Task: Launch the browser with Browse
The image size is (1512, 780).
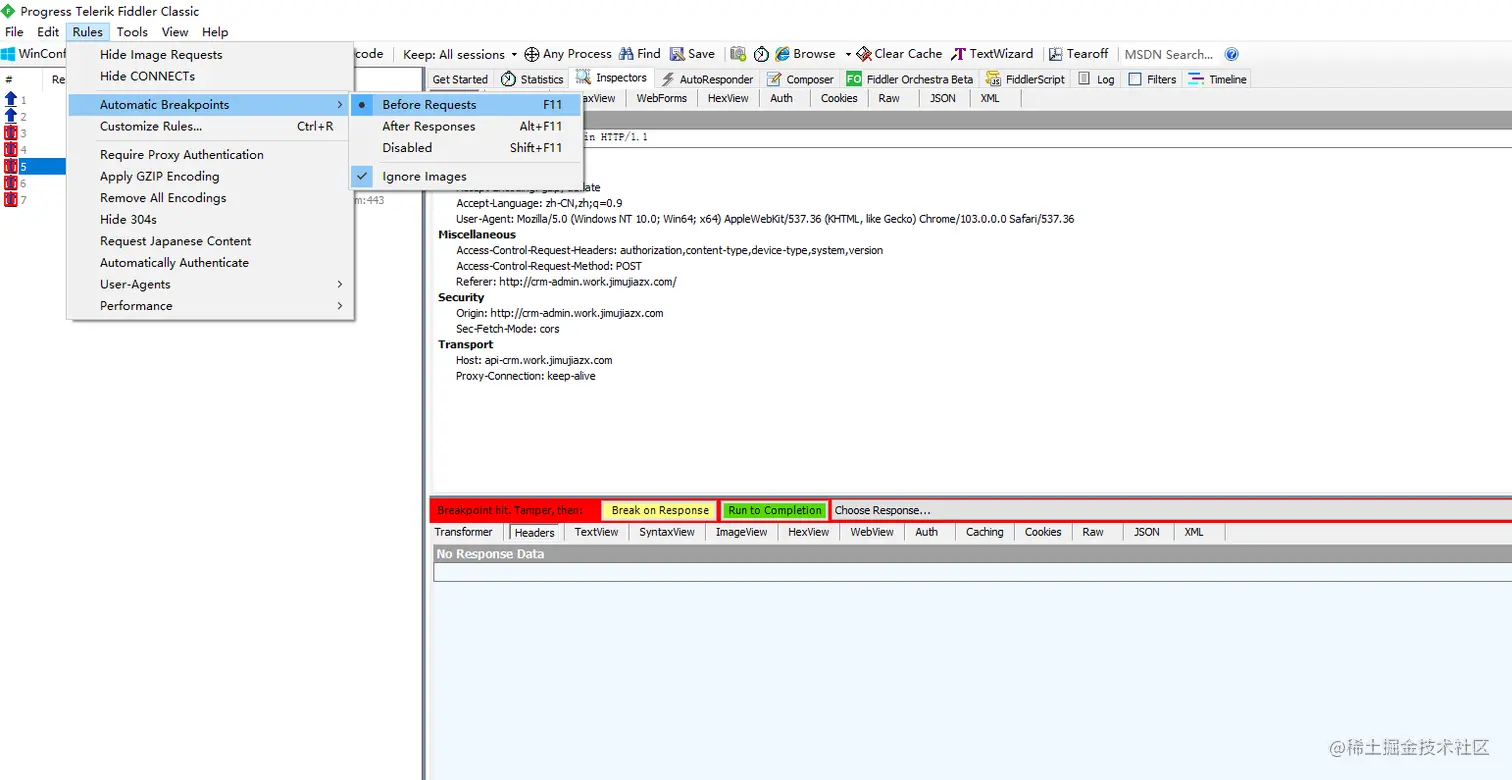Action: (x=805, y=54)
